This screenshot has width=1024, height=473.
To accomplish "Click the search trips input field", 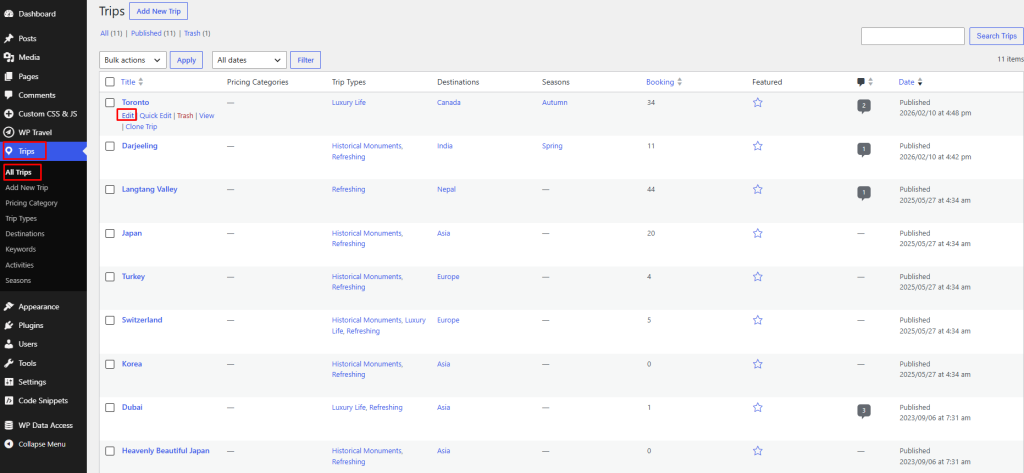I will pyautogui.click(x=913, y=36).
